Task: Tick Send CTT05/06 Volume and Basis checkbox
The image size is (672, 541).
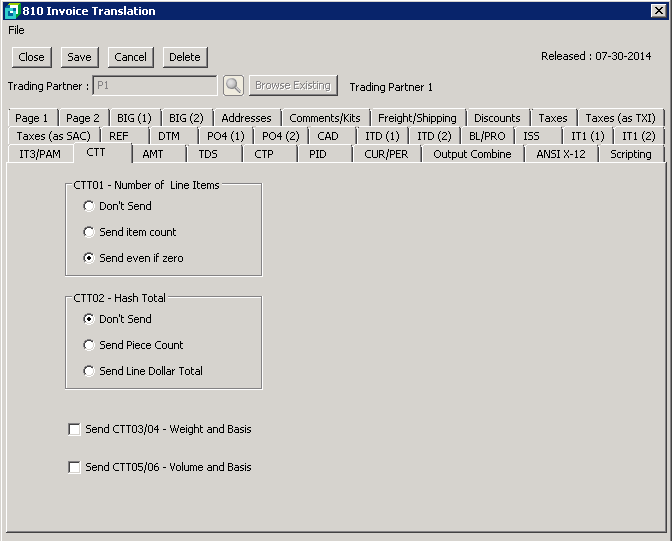Action: (x=74, y=468)
